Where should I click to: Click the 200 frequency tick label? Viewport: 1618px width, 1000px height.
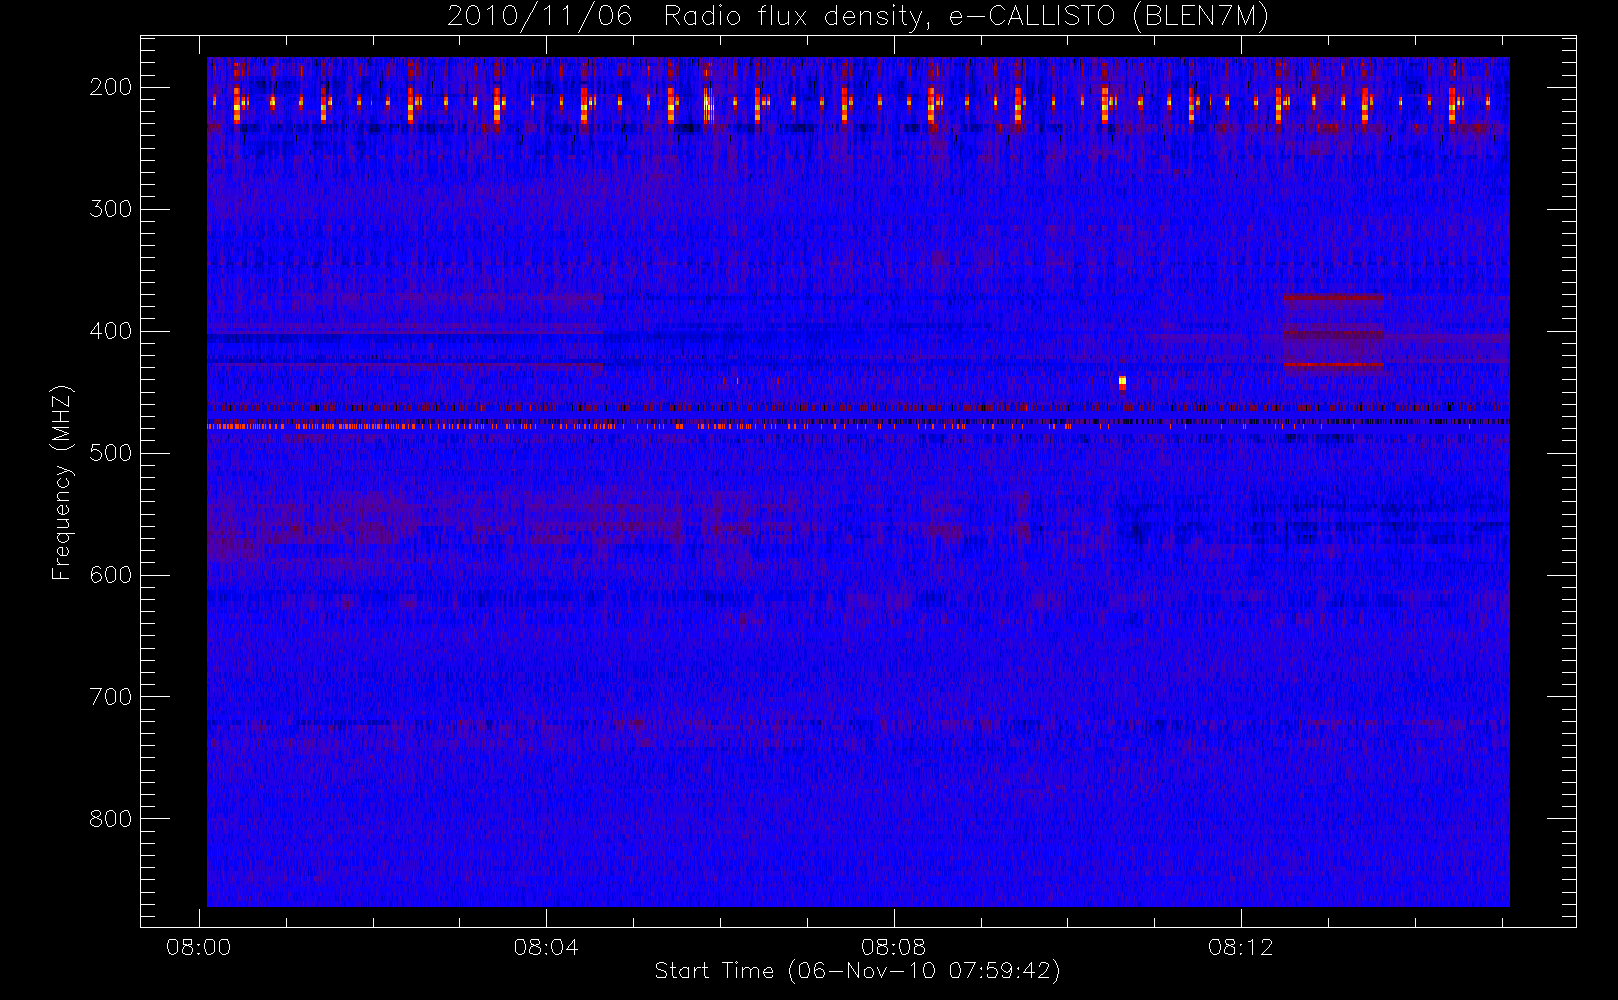(x=111, y=87)
